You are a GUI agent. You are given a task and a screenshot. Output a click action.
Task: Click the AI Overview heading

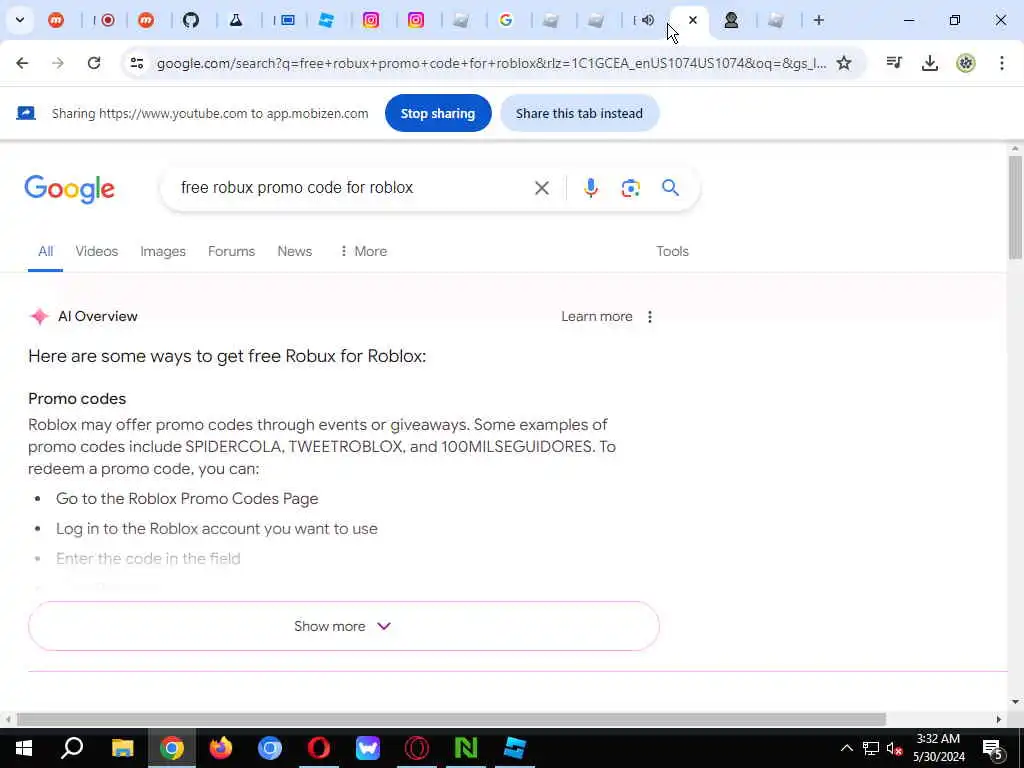pyautogui.click(x=97, y=317)
